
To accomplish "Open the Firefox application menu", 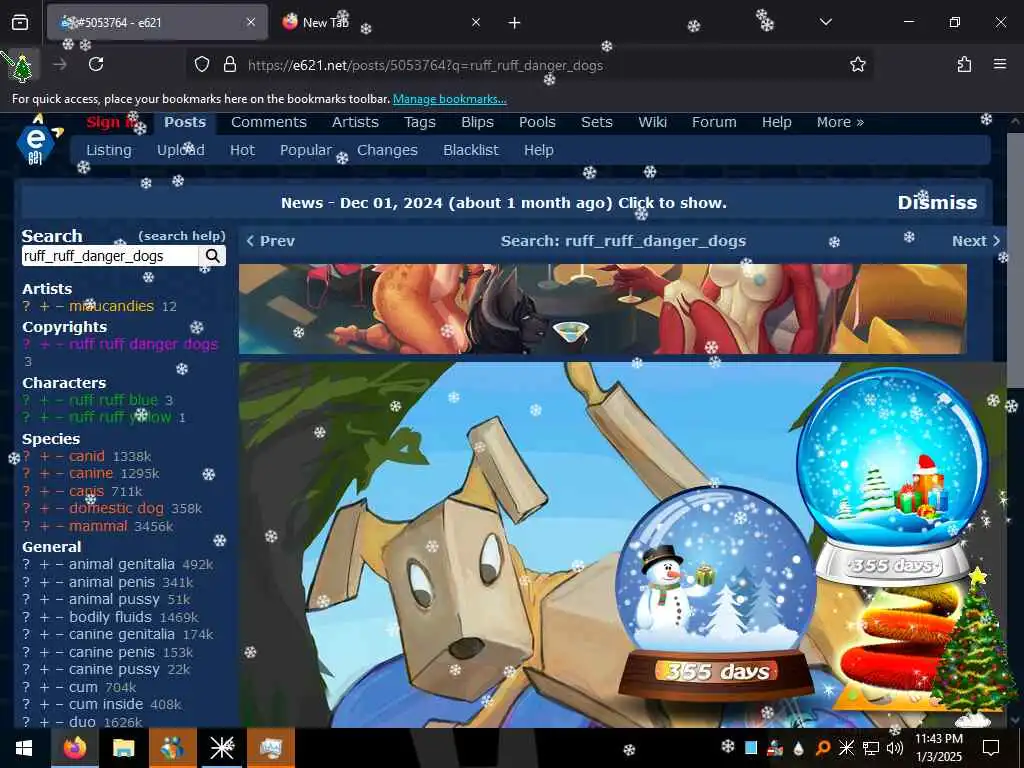I will click(x=1000, y=64).
